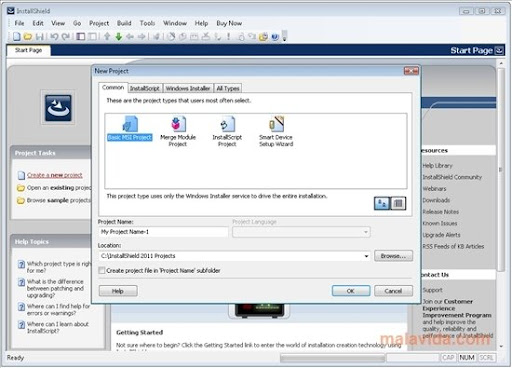Screen dimensions: 512x368
Task: Open the Location dropdown arrow
Action: tap(366, 256)
